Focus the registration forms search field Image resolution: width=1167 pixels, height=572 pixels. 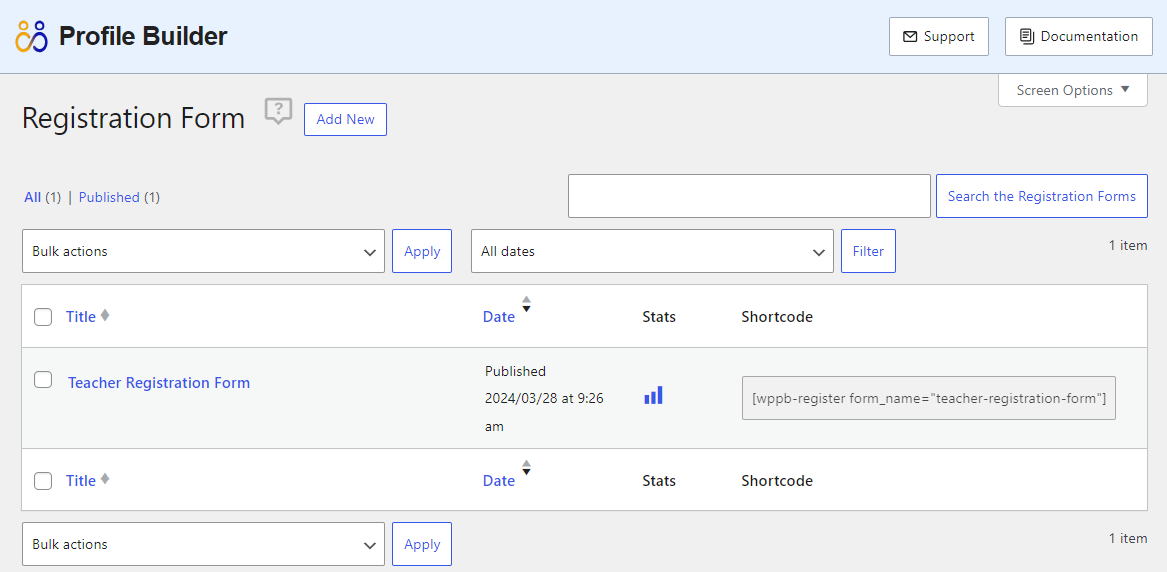click(749, 196)
